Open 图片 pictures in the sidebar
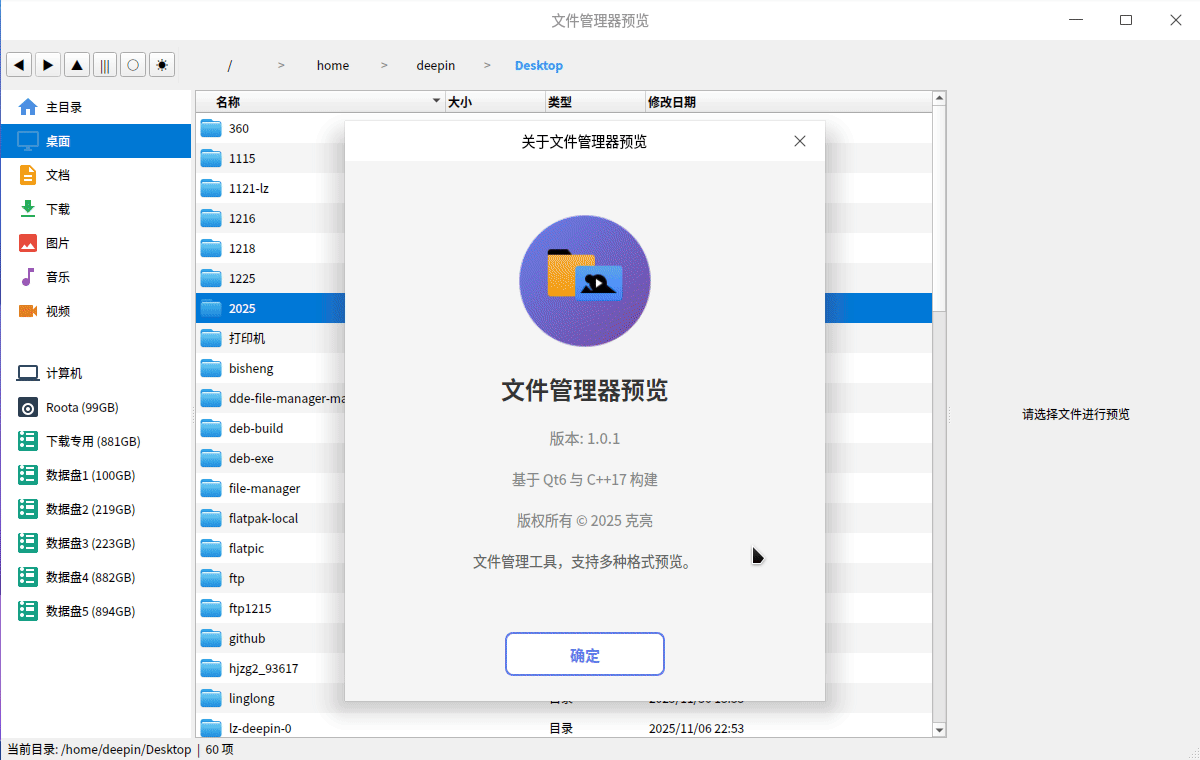The height and width of the screenshot is (760, 1200). click(95, 243)
